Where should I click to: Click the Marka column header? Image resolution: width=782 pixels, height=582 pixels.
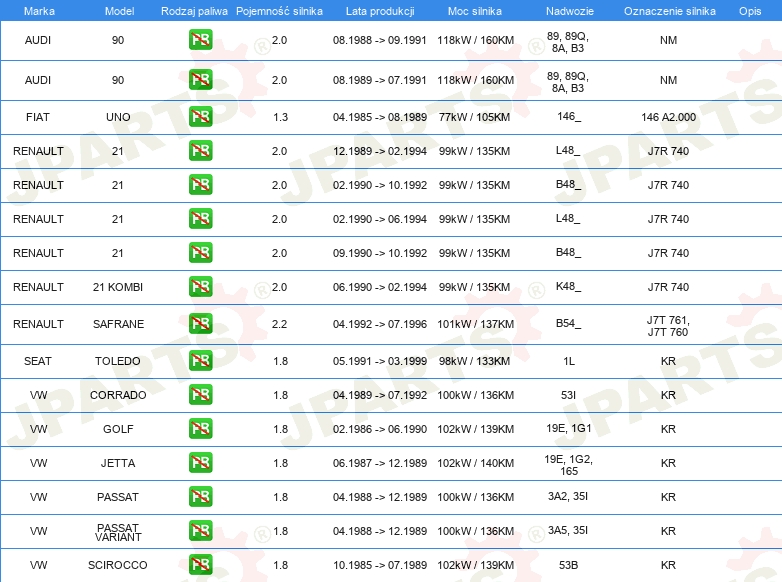point(39,11)
